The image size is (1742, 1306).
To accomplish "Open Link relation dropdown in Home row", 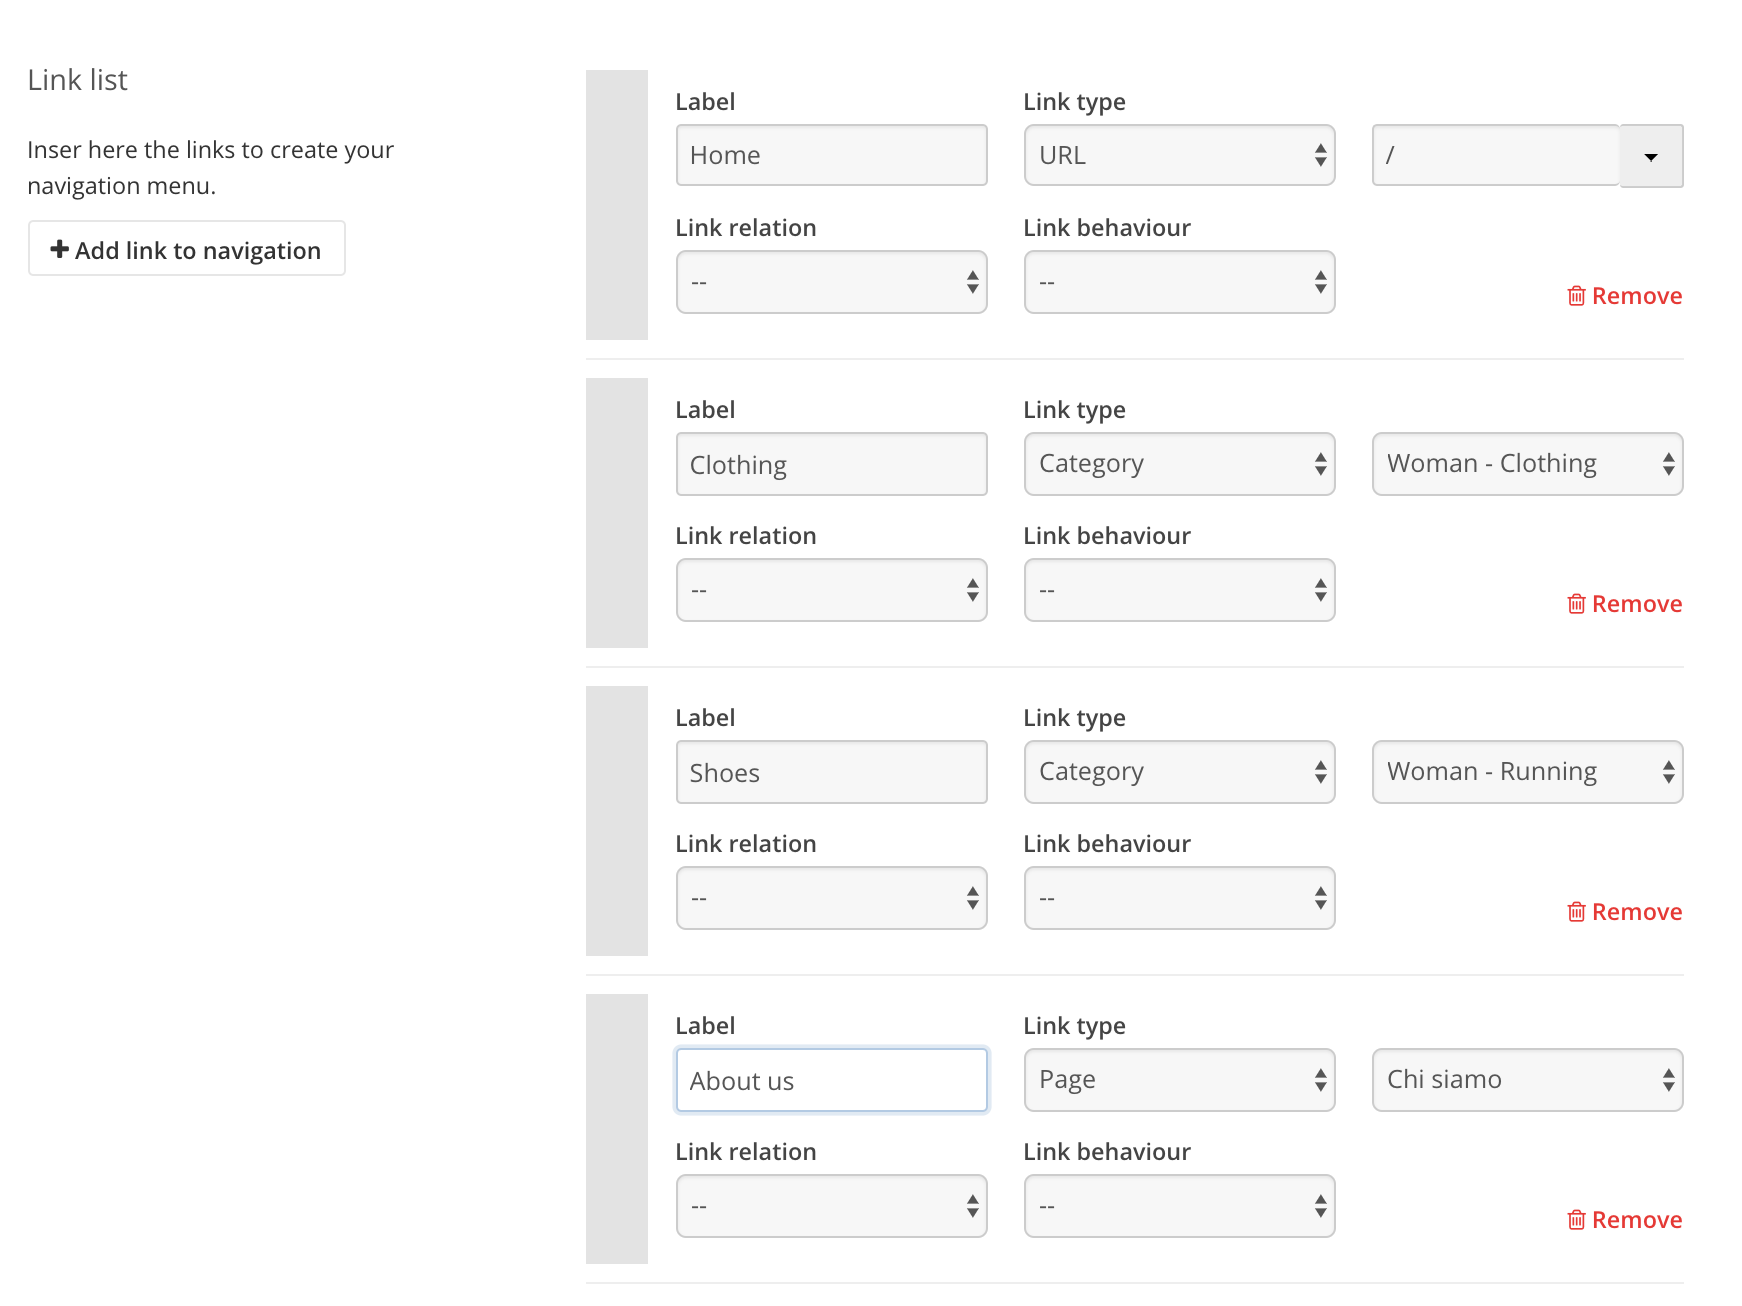I will pyautogui.click(x=832, y=282).
